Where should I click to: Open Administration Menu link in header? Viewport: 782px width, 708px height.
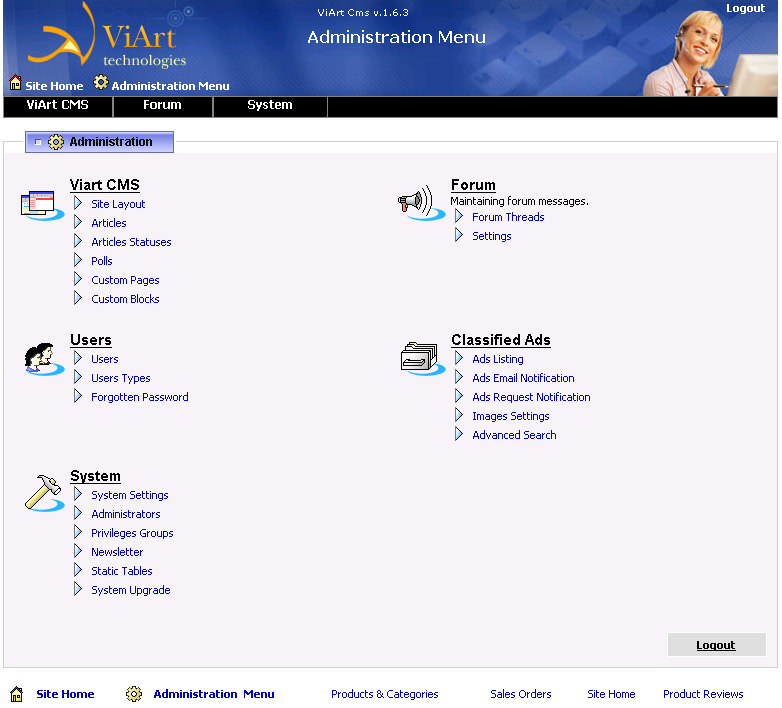pos(170,86)
